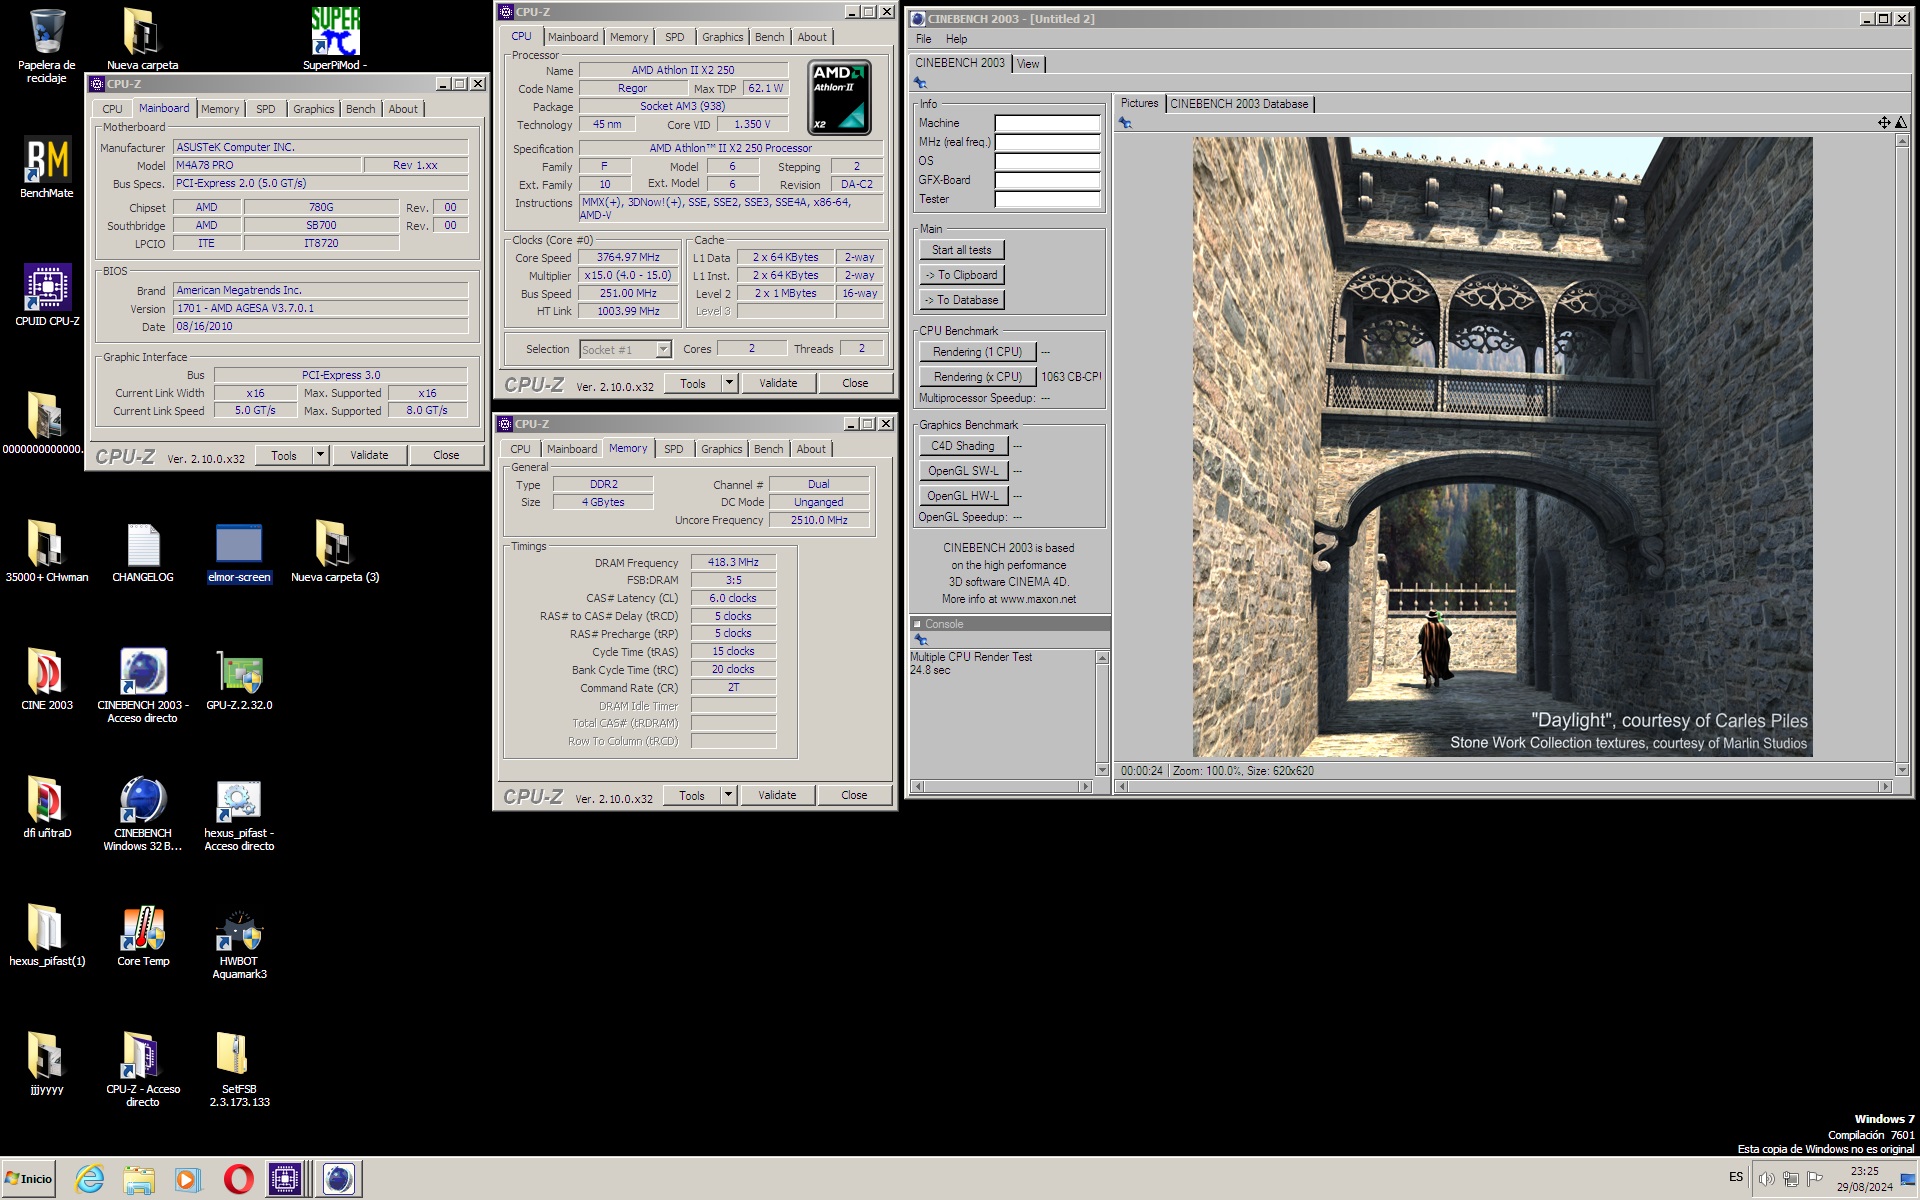Select the CPUID CPU-Z desktop shortcut
This screenshot has width=1920, height=1200.
pos(47,295)
